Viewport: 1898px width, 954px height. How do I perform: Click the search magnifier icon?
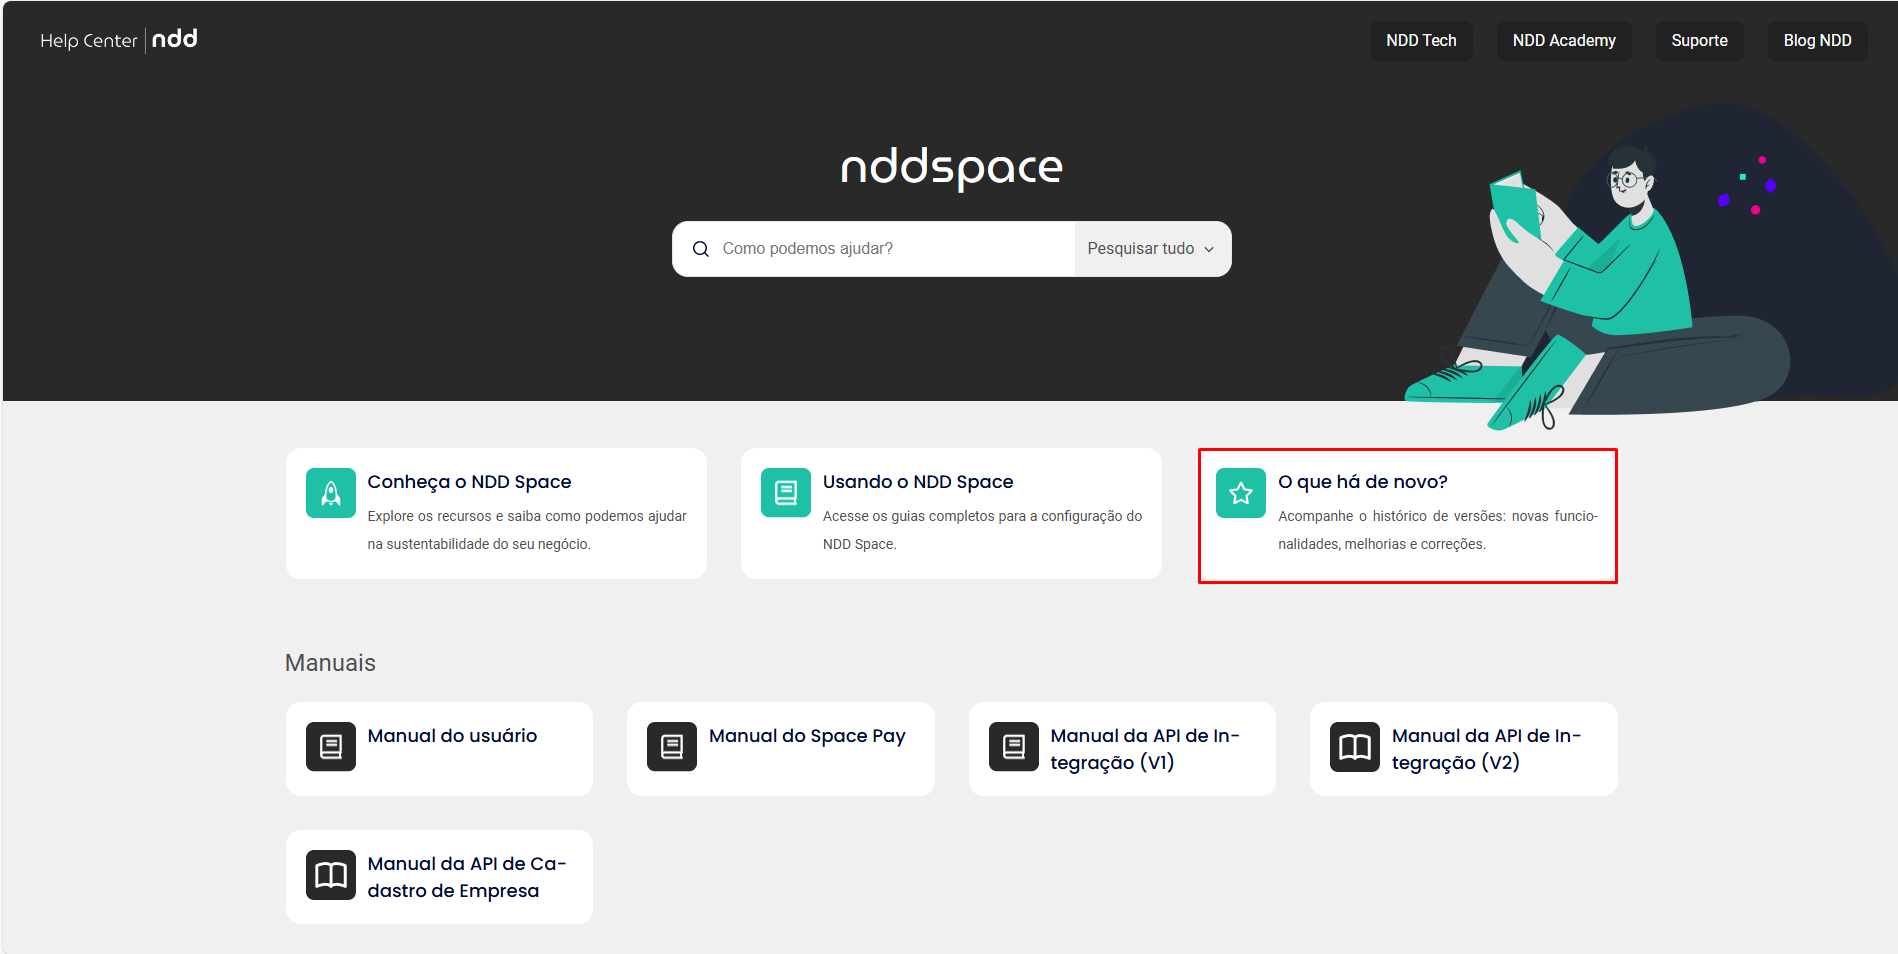coord(701,249)
